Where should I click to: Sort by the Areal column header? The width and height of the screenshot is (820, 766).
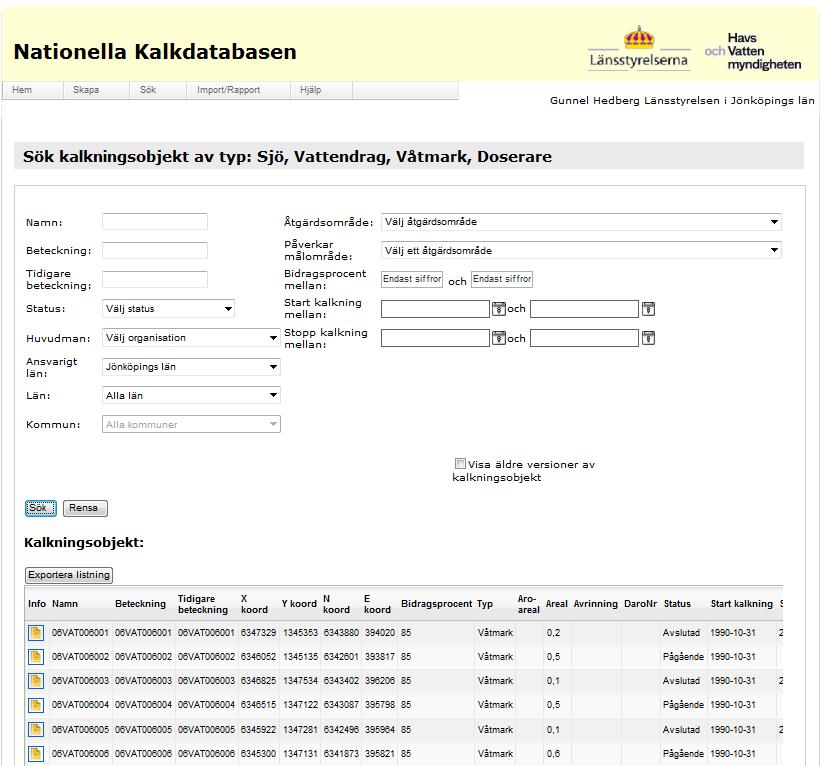(556, 604)
